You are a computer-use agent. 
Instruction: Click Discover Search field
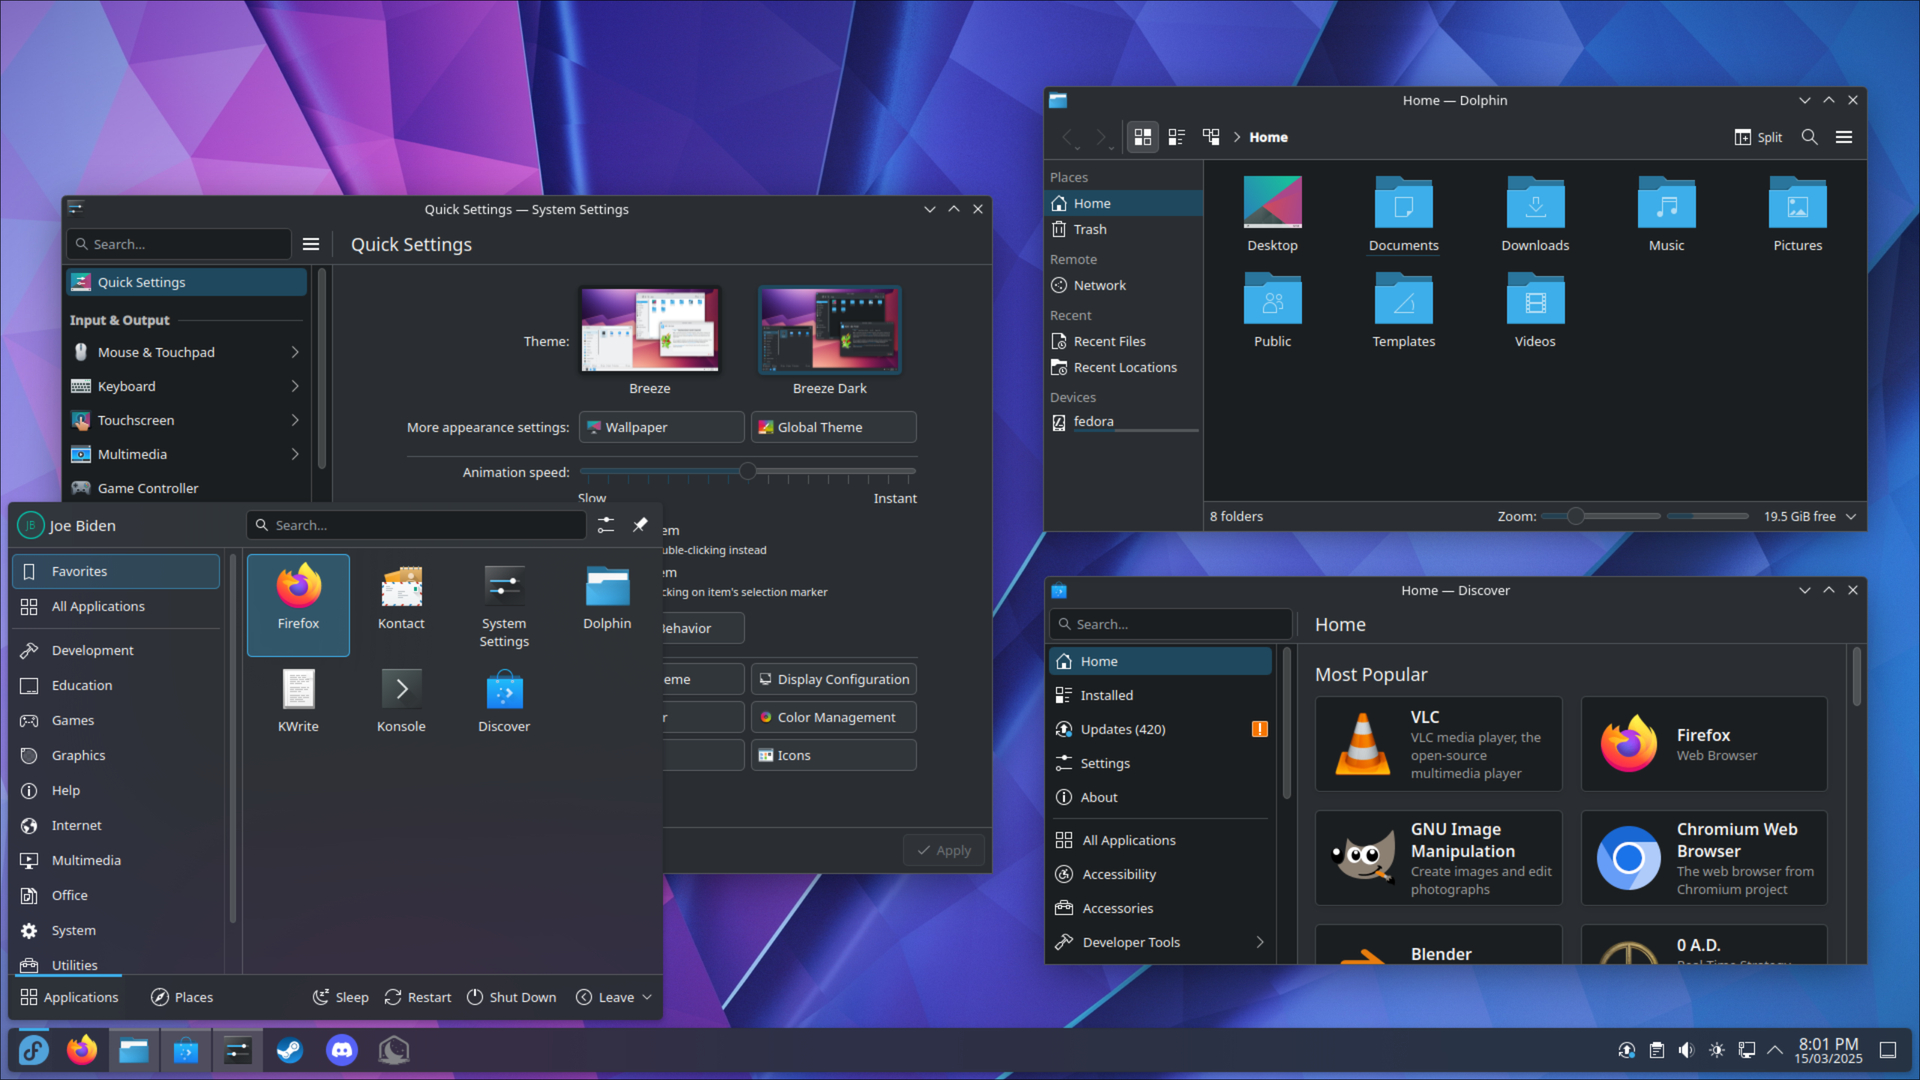pos(1170,624)
